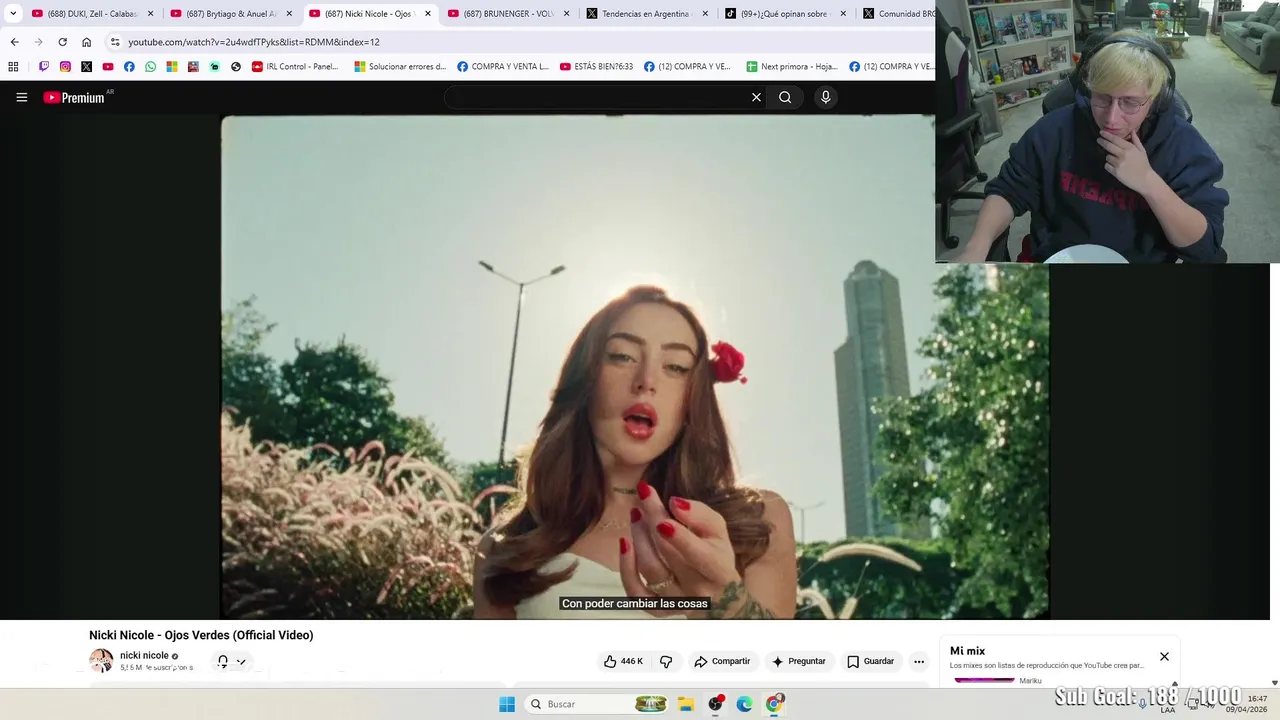Open the Microsoft bookmark icon
Image resolution: width=1280 pixels, height=720 pixels.
pyautogui.click(x=172, y=67)
